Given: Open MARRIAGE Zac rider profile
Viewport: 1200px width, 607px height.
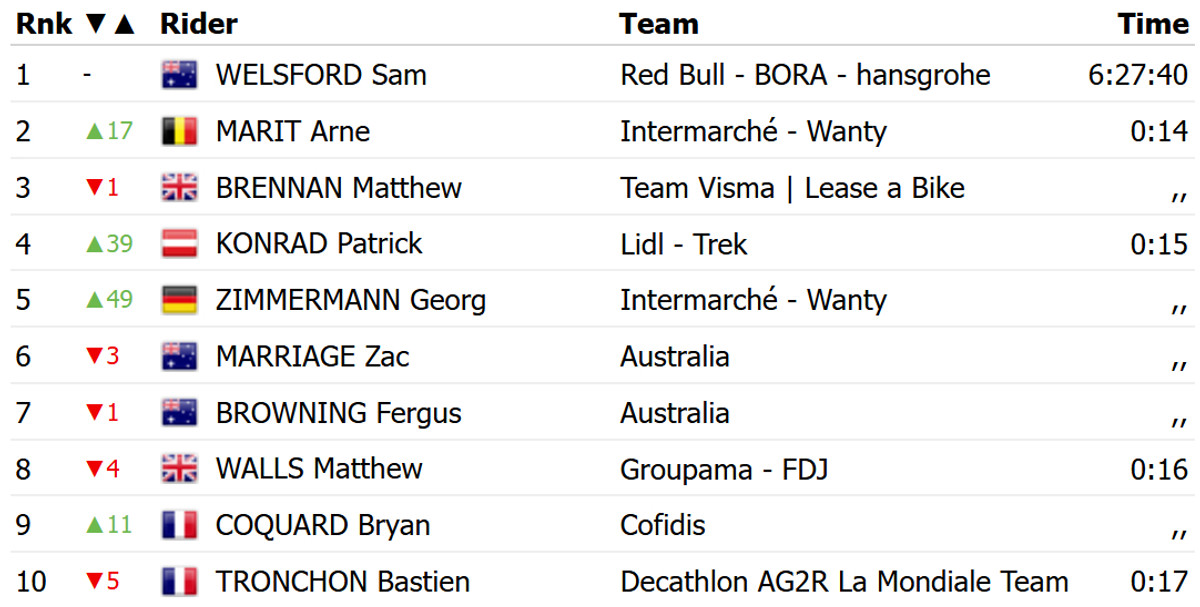Looking at the screenshot, I should click(x=312, y=357).
